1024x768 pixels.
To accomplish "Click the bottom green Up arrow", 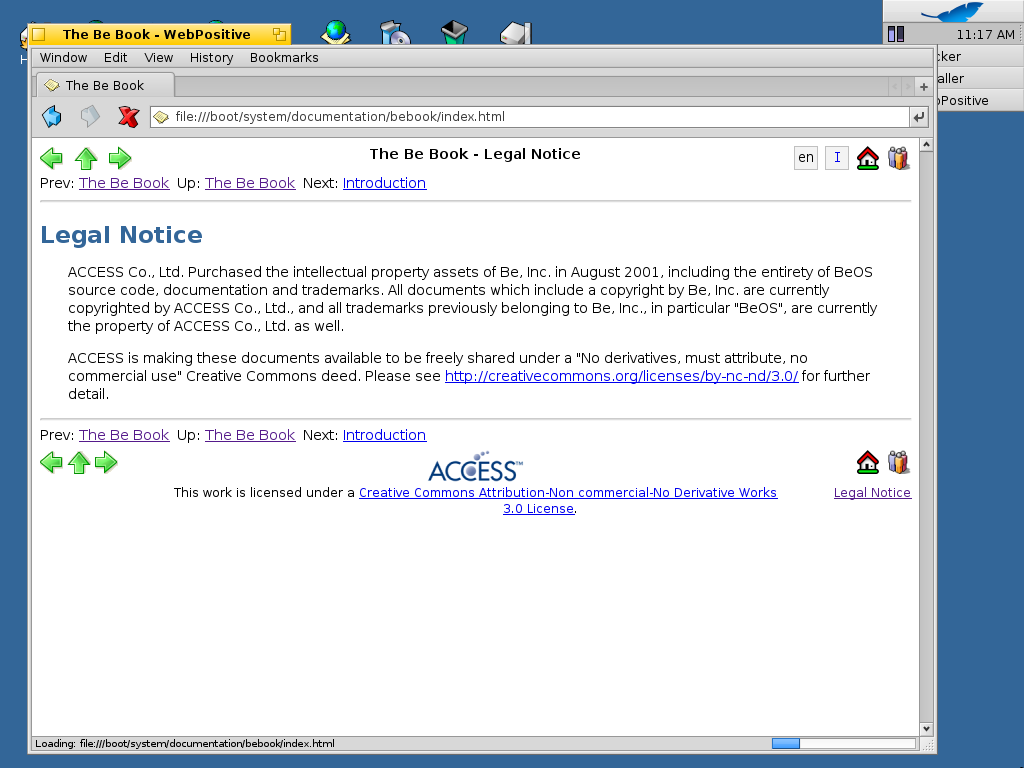I will click(79, 462).
